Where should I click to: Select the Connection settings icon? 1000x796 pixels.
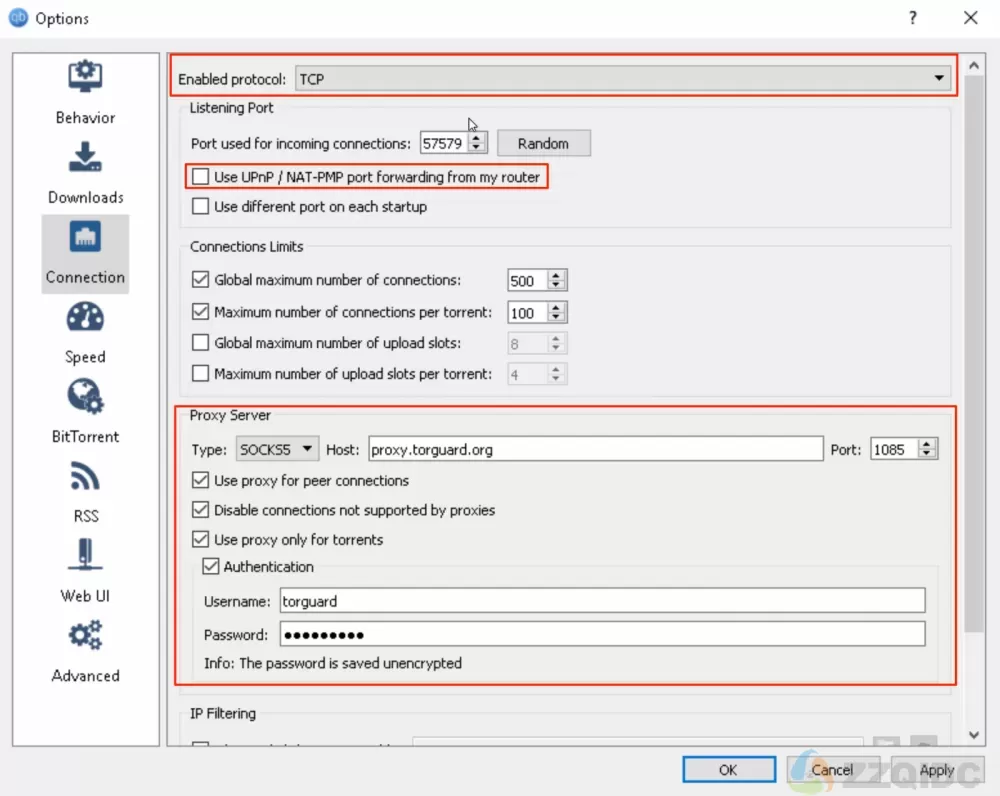pyautogui.click(x=85, y=237)
